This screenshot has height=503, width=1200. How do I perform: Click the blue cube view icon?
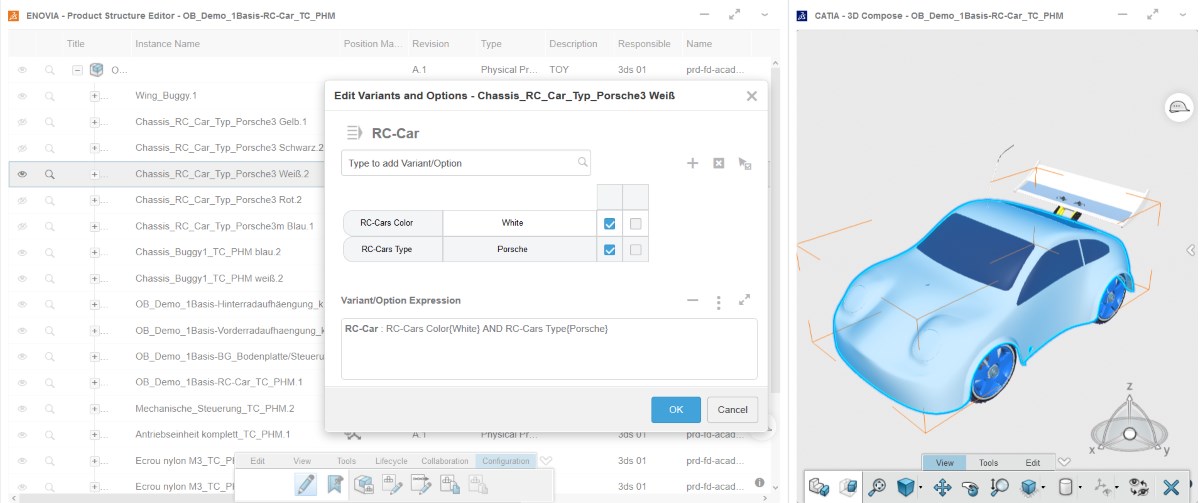905,487
